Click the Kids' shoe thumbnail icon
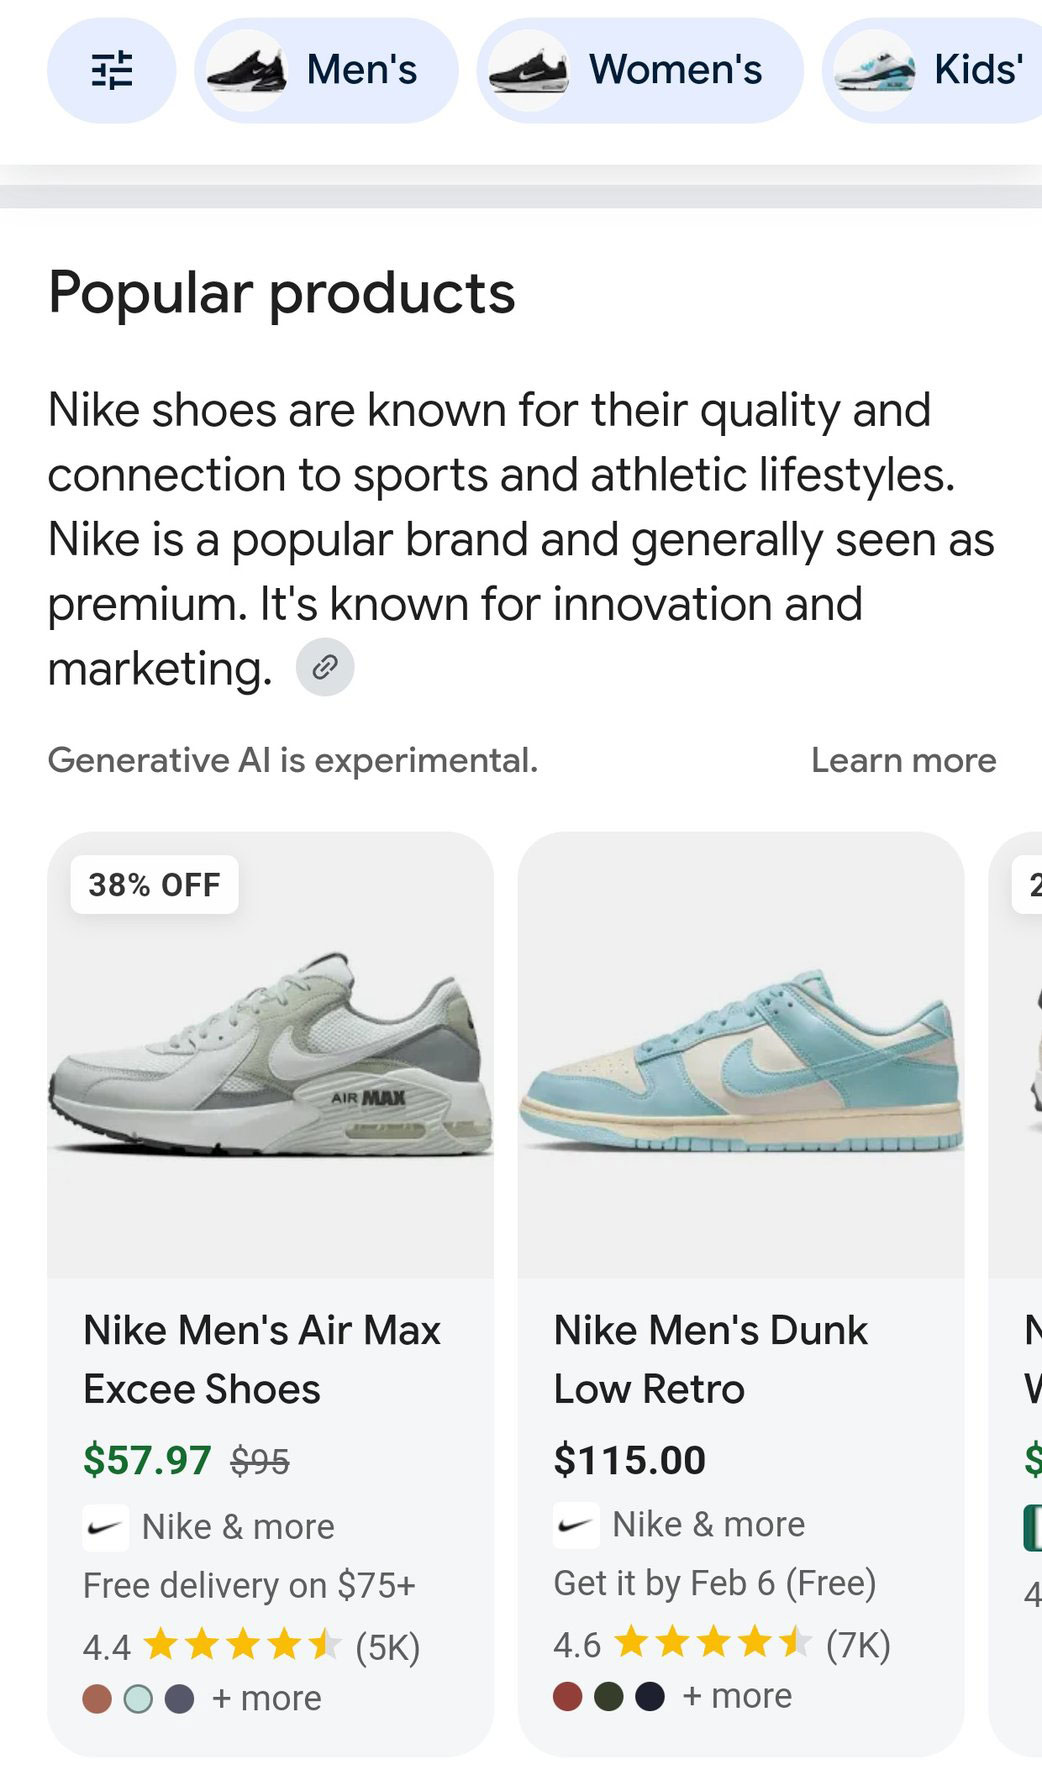This screenshot has height=1788, width=1042. (x=874, y=70)
